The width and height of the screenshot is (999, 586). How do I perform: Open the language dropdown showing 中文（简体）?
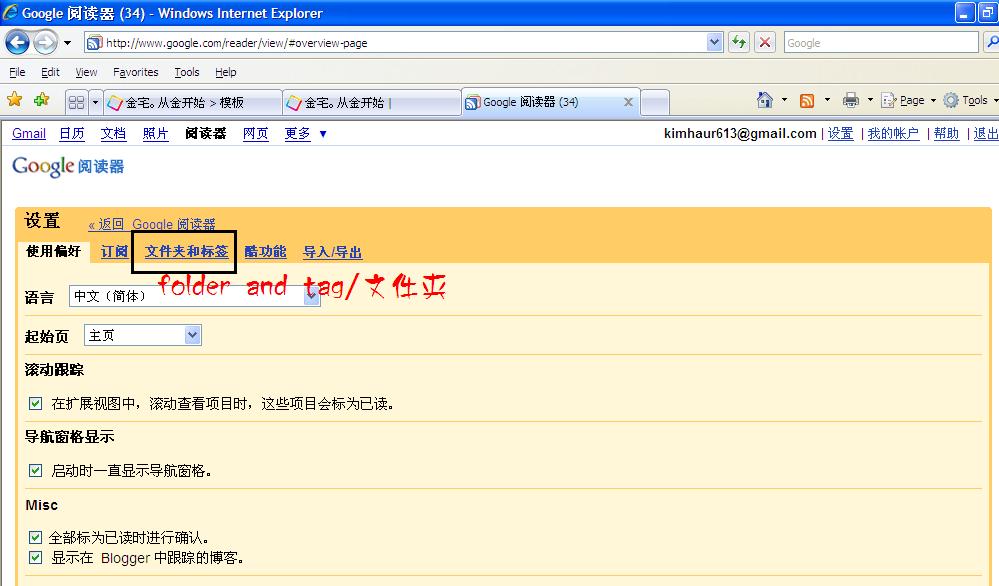tap(310, 296)
